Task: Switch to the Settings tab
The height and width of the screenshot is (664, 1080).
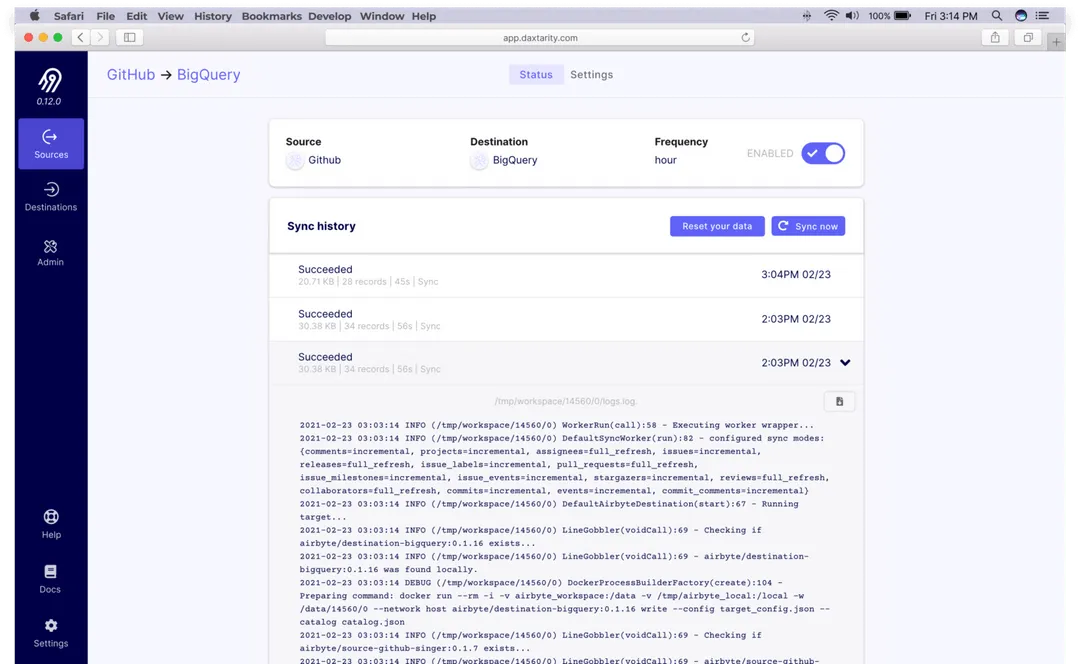Action: click(x=591, y=74)
